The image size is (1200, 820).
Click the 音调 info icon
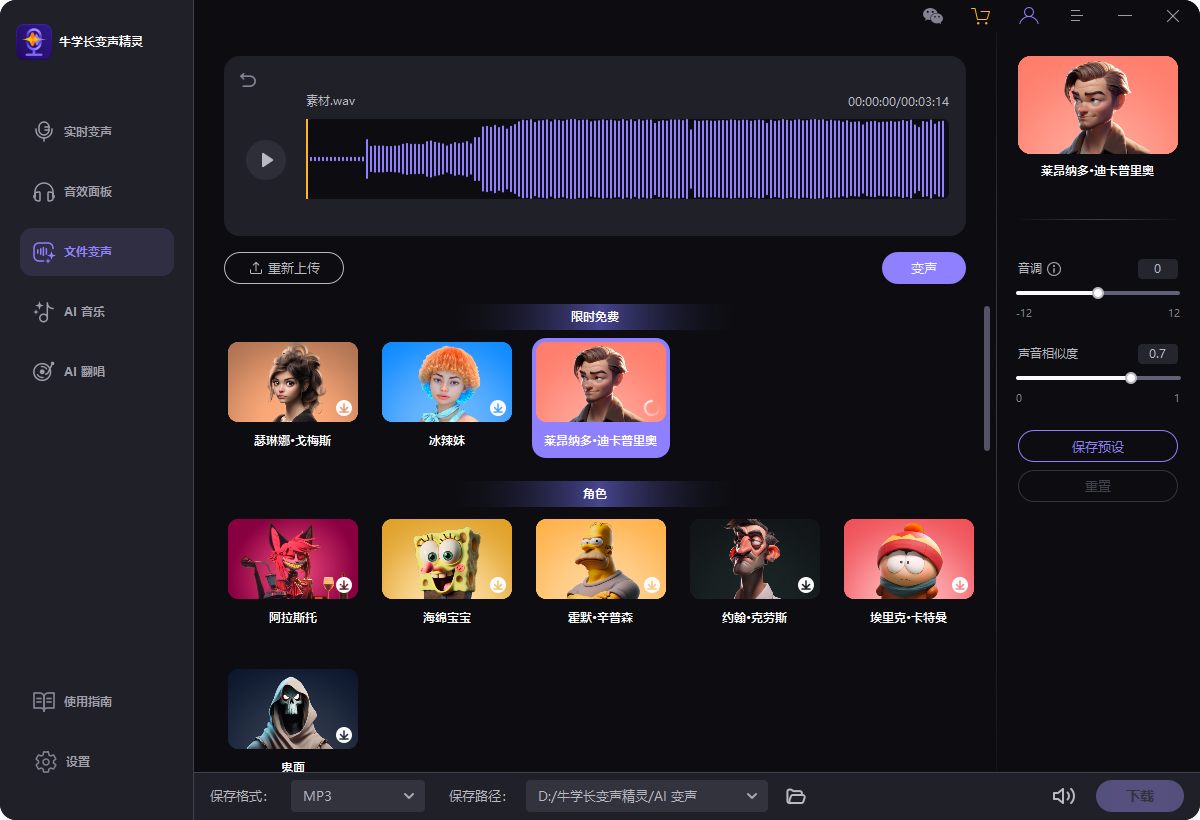pos(1054,269)
